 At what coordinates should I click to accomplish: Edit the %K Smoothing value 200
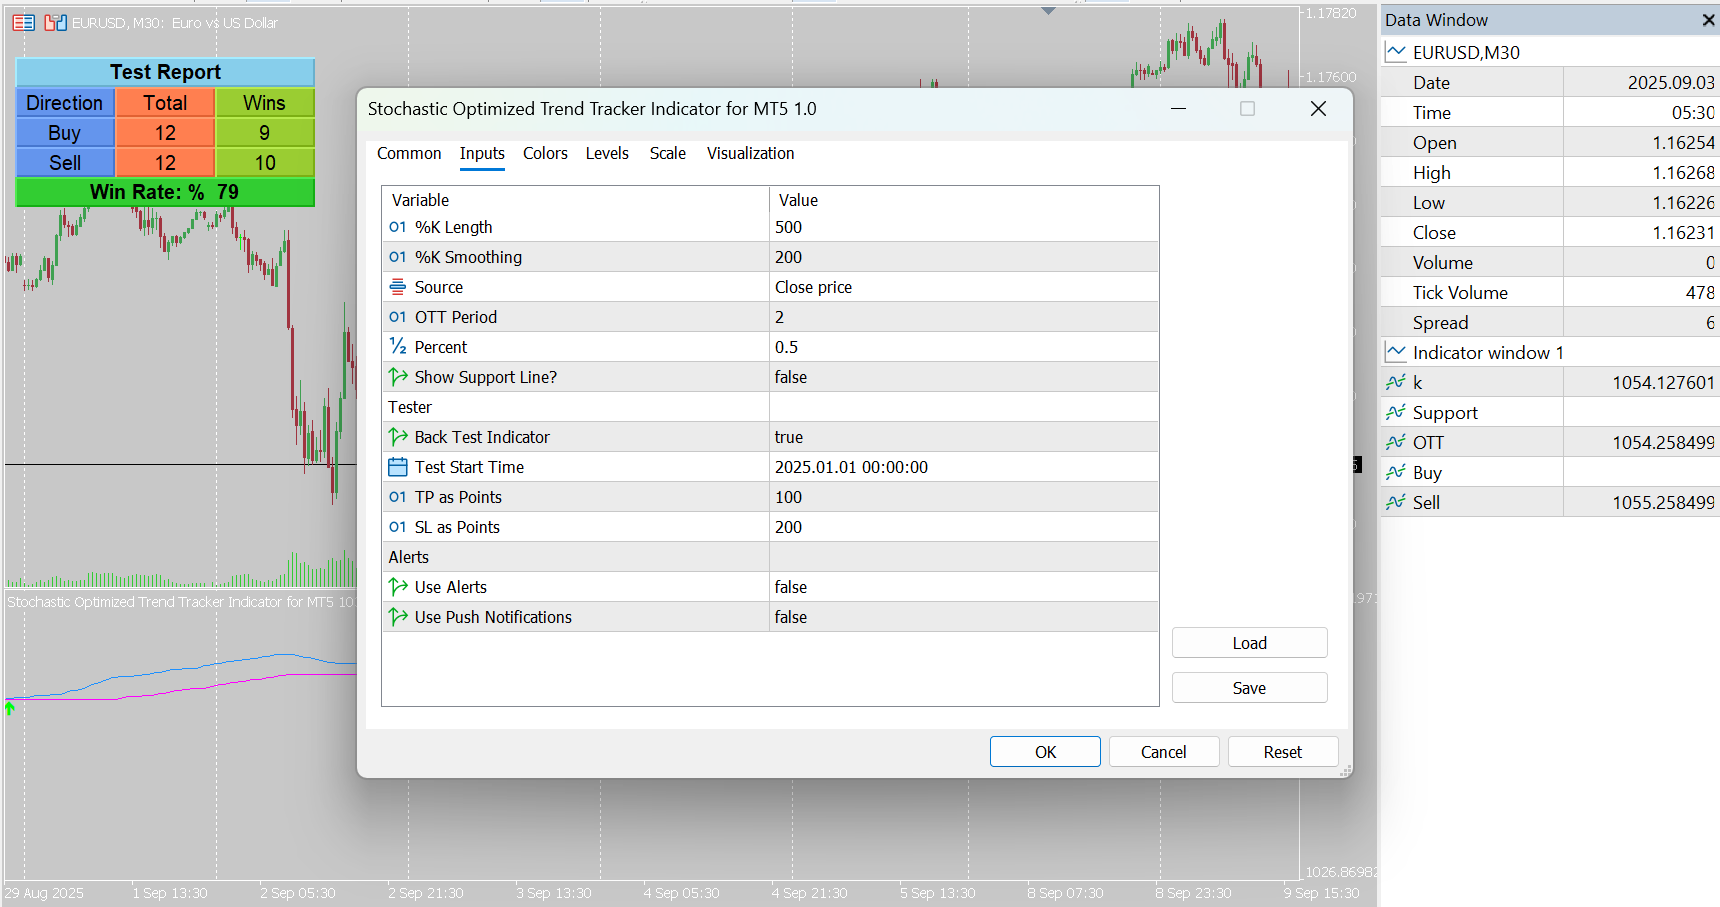click(x=964, y=257)
